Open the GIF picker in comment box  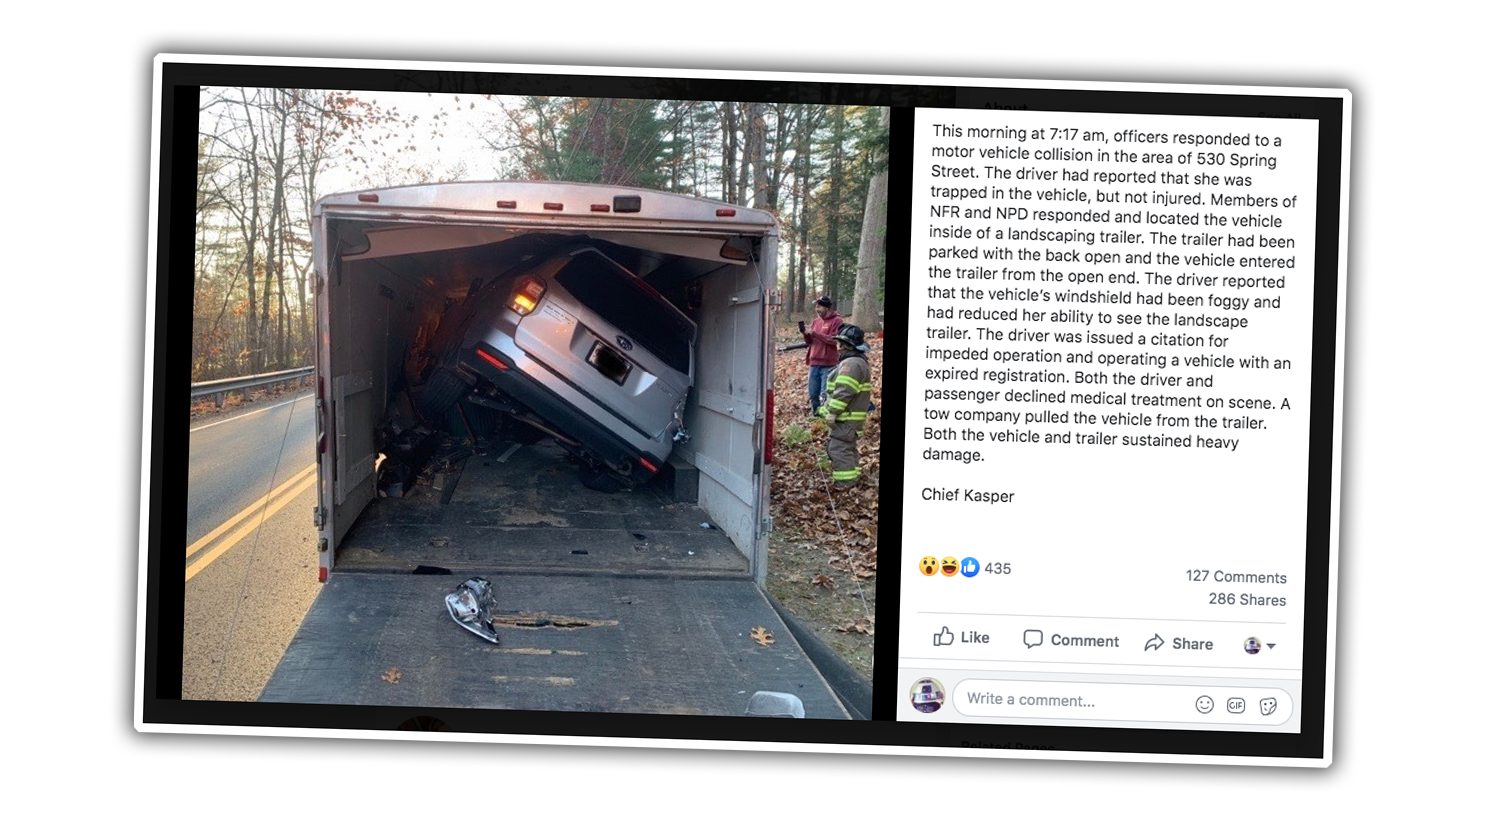pyautogui.click(x=1236, y=705)
